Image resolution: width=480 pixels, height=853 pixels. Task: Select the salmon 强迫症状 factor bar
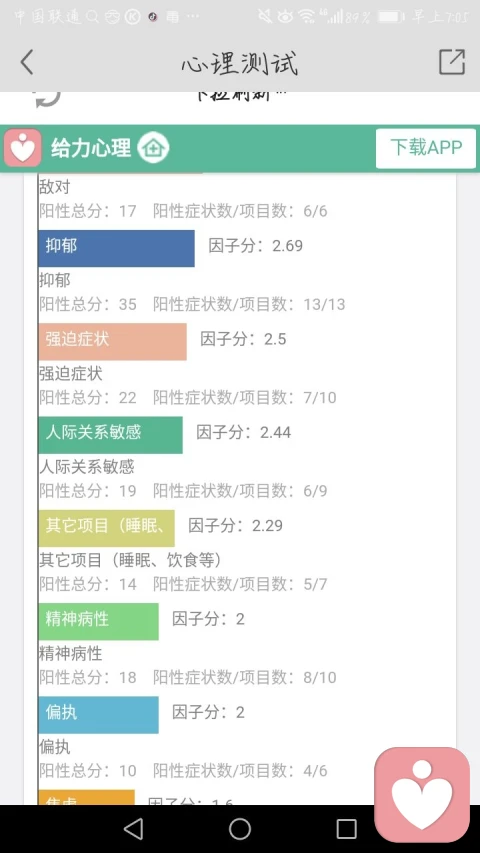(113, 342)
